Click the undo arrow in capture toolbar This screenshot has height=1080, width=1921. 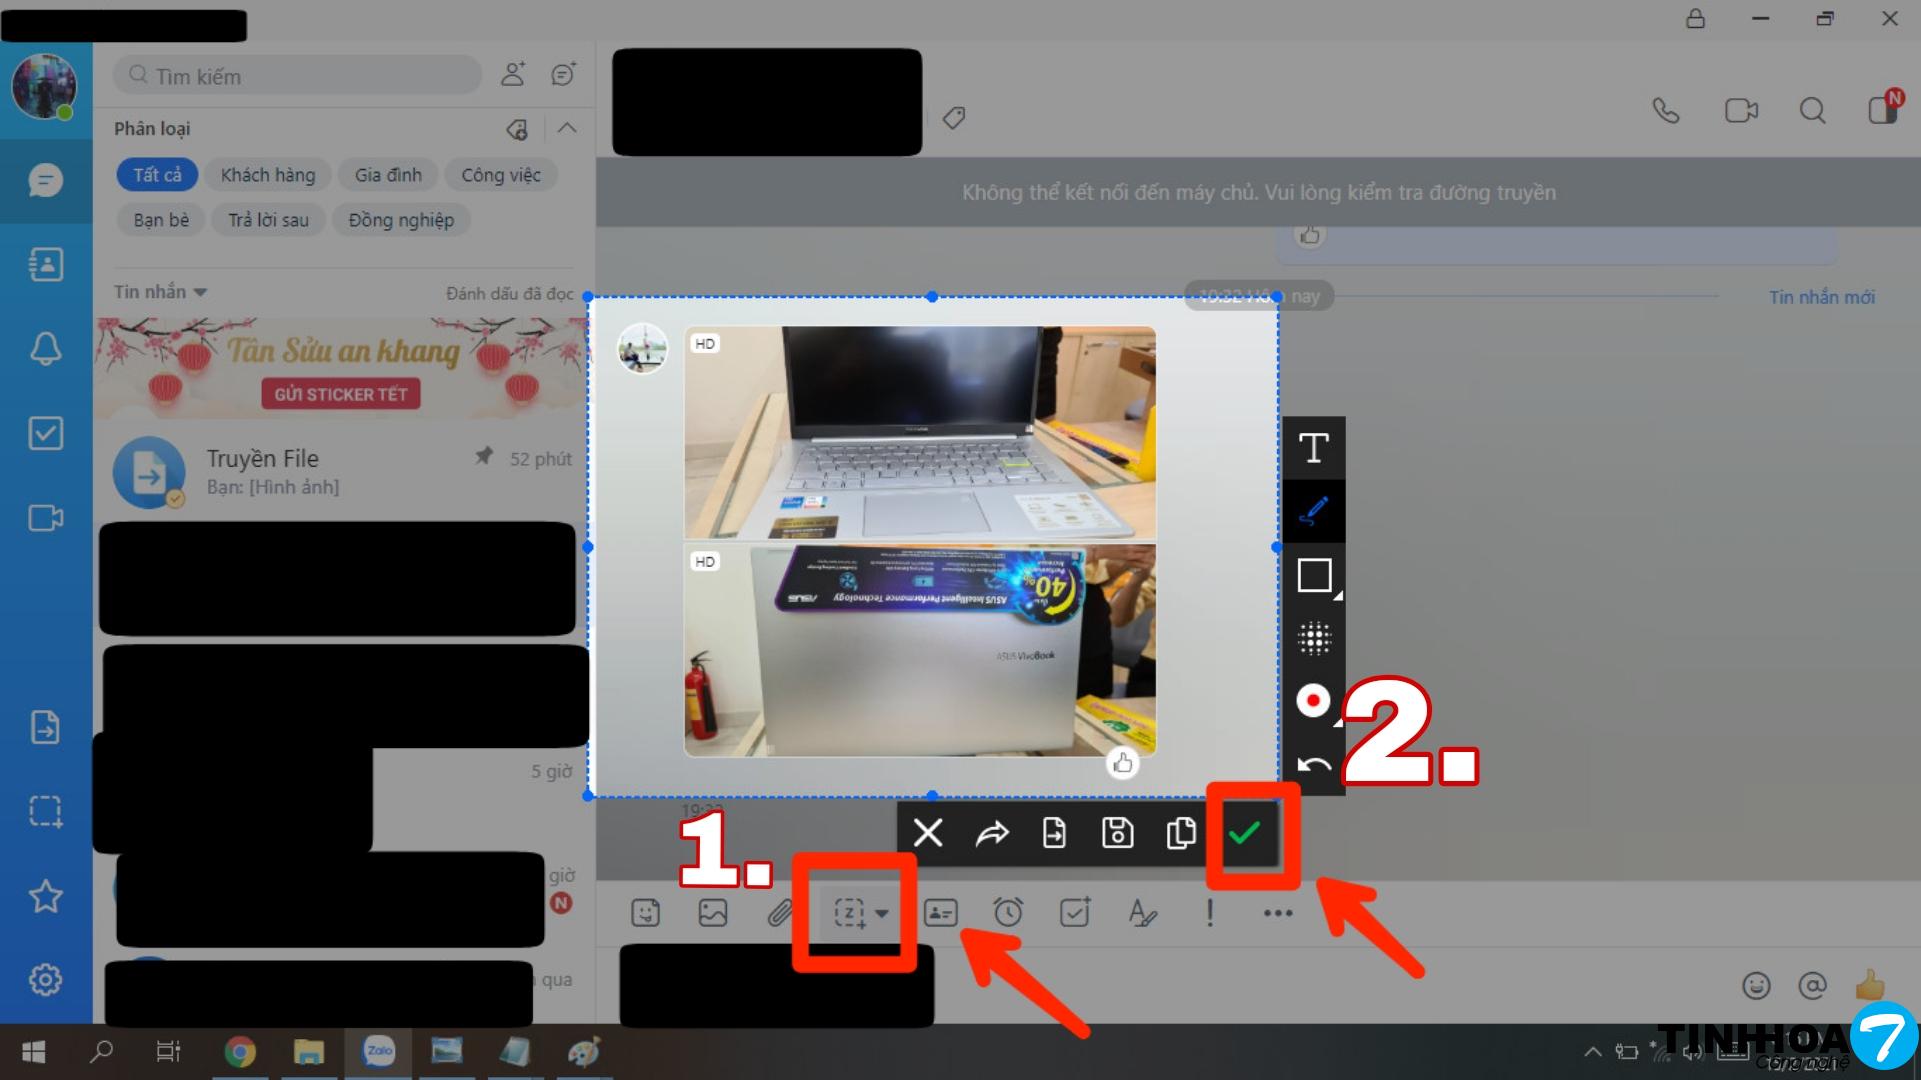click(1313, 765)
